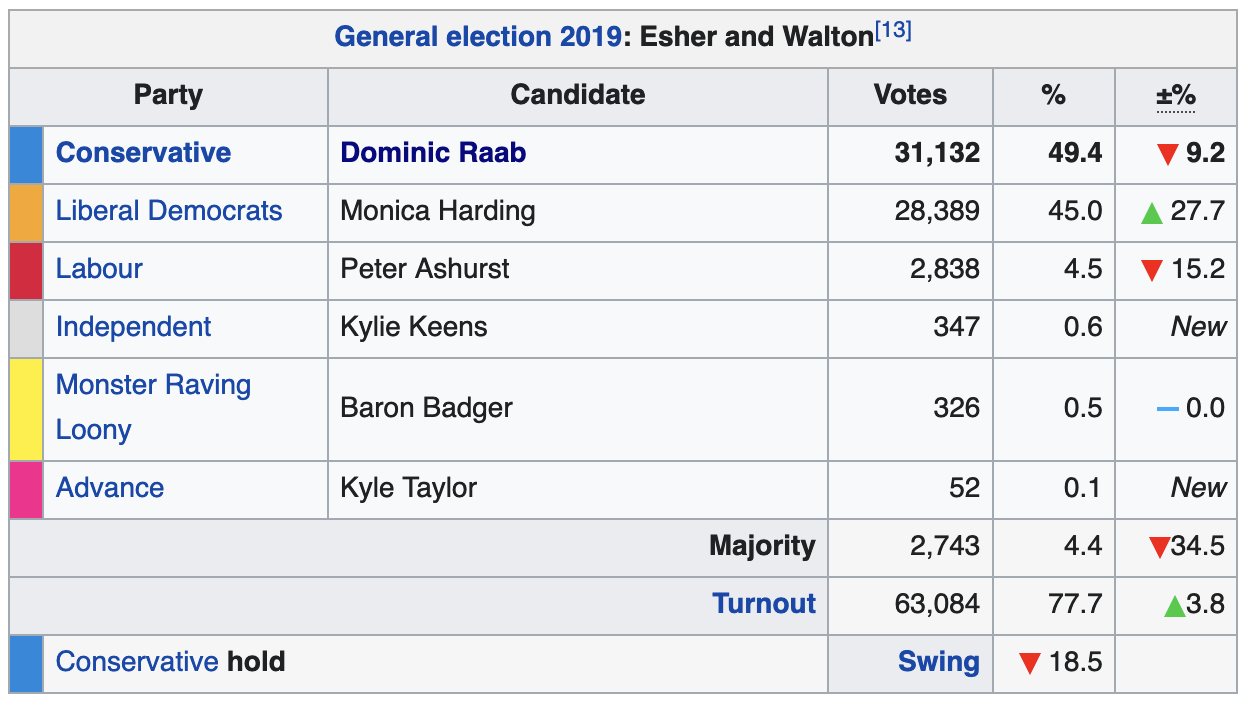Click the red decrease arrow beside 9.2
This screenshot has width=1246, height=702.
pyautogui.click(x=1166, y=155)
